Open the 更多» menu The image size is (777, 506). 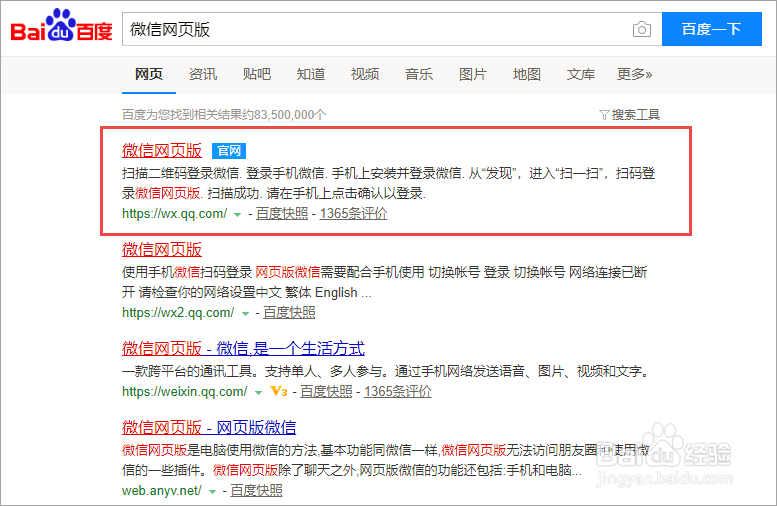tap(634, 74)
